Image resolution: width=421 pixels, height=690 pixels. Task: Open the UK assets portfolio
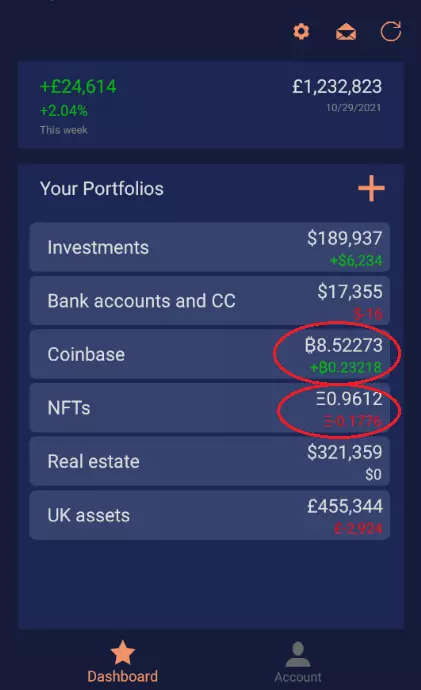click(210, 515)
